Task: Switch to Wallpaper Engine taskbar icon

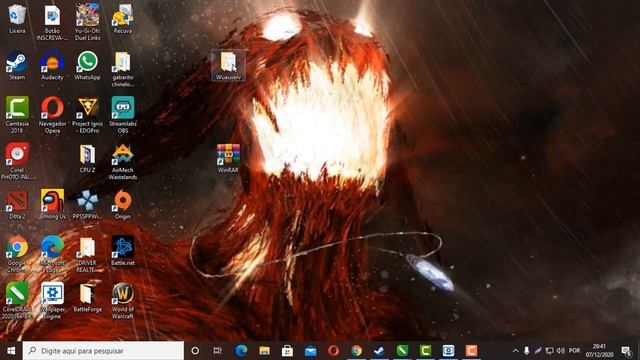Action: [x=448, y=351]
